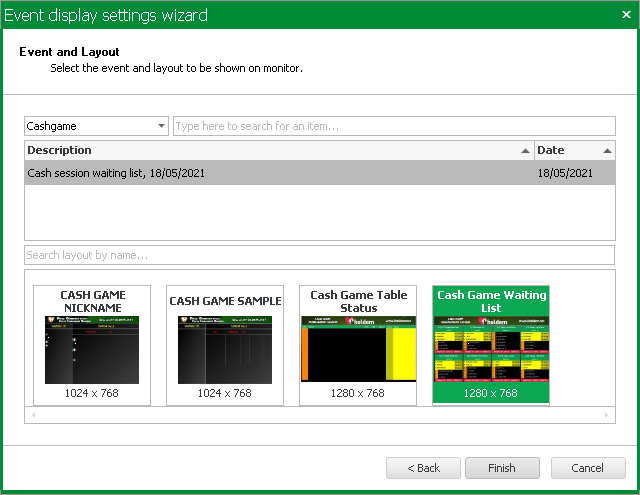Select the Cash Game Table Status layout
Screen dimensions: 640x495
358,345
